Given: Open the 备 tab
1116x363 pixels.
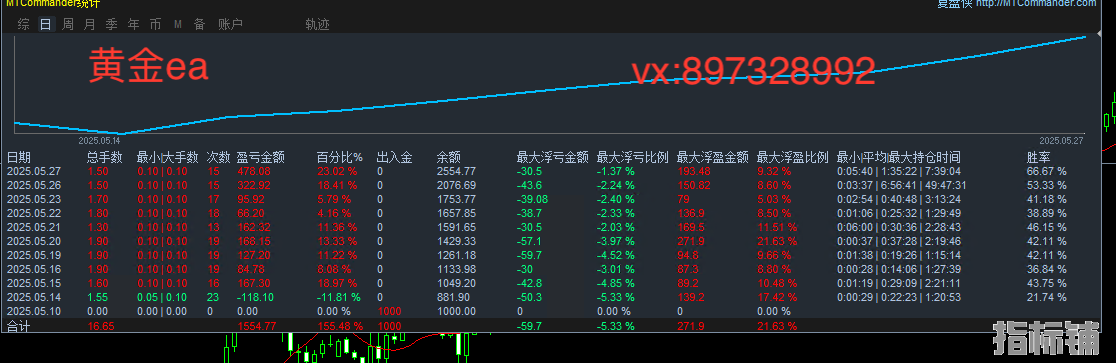Looking at the screenshot, I should tap(200, 25).
